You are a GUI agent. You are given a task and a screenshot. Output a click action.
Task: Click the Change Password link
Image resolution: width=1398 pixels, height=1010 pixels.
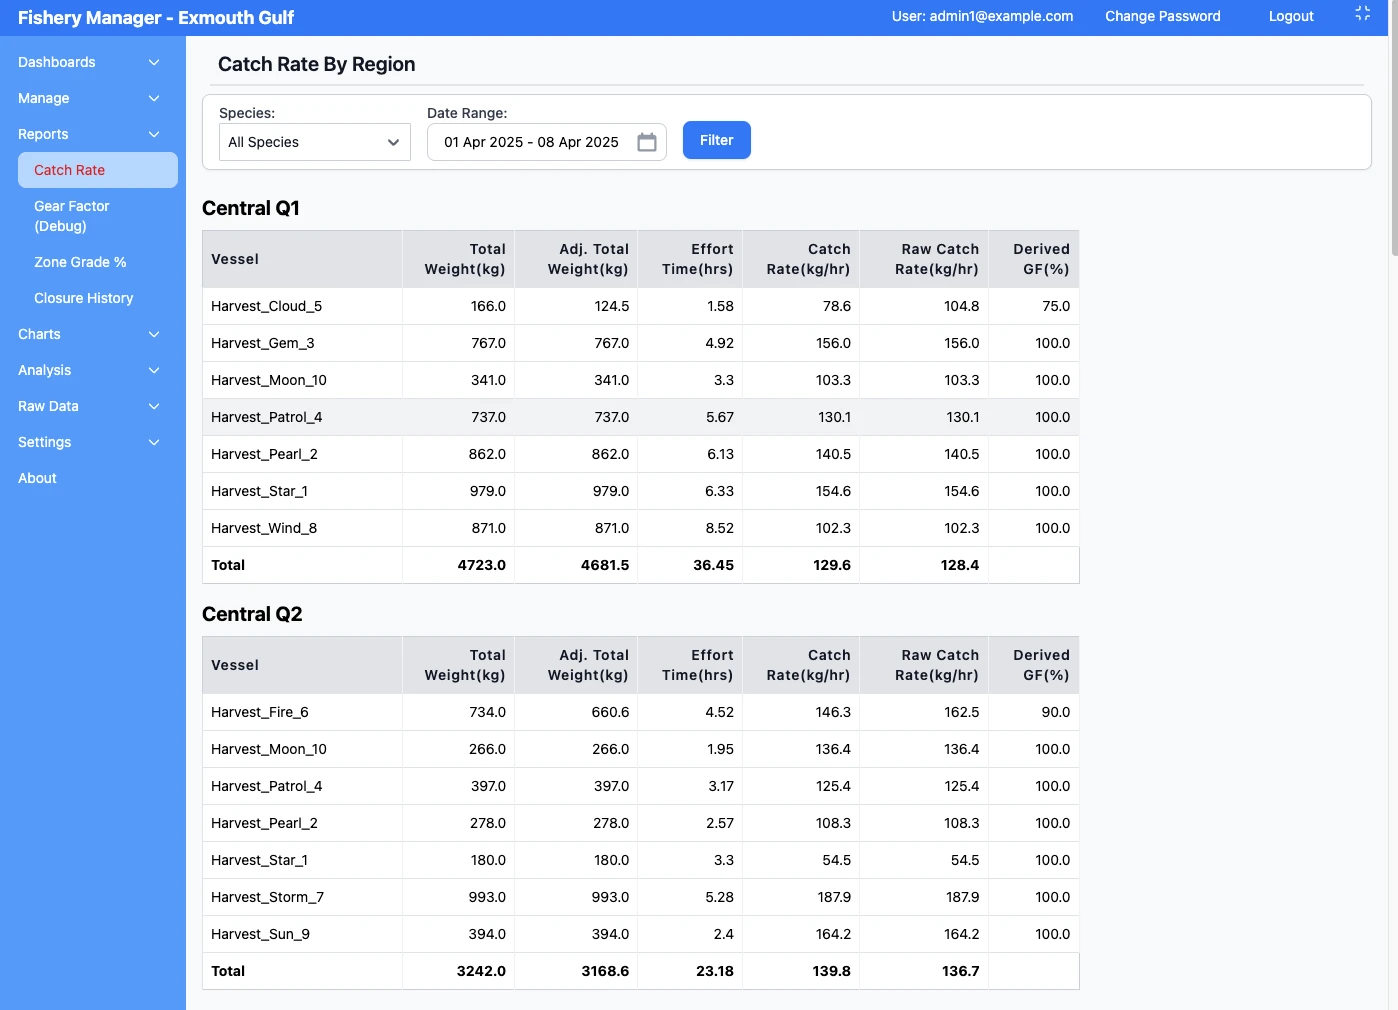[1162, 16]
